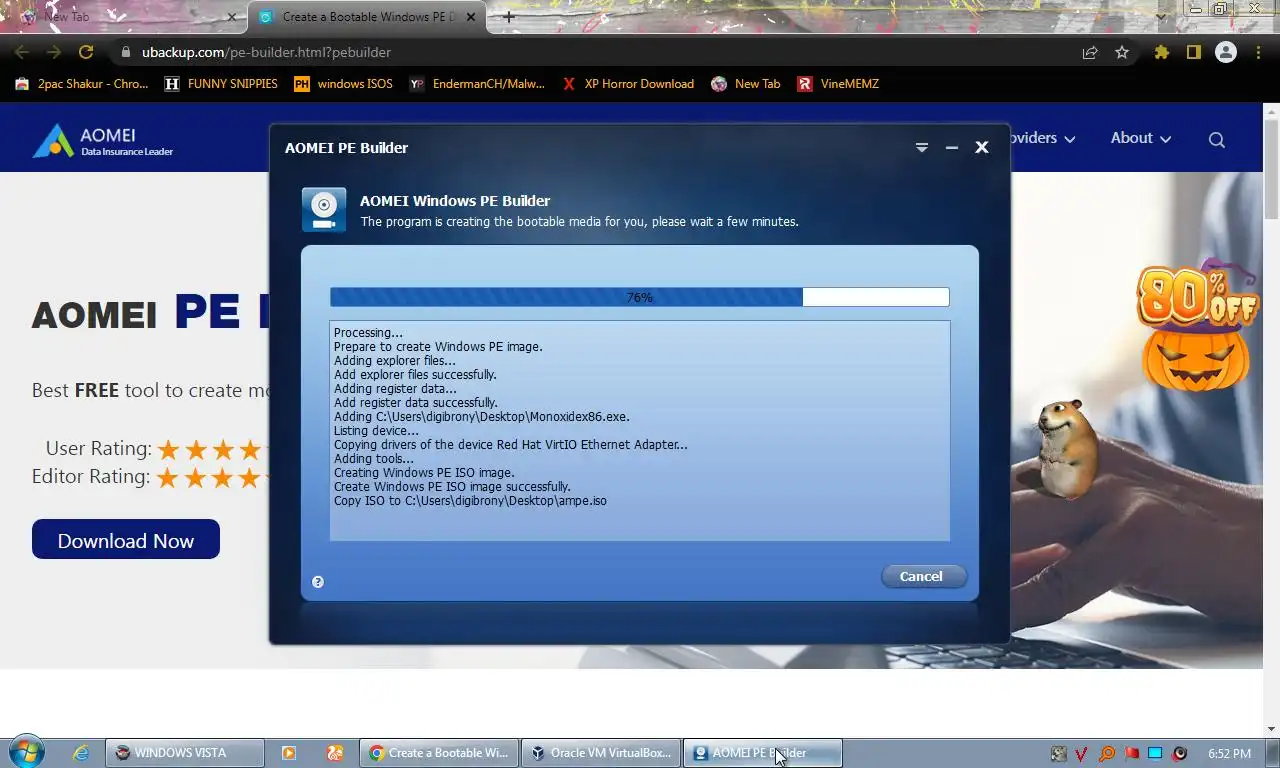Switch to the first New Tab tab
Screen dimensions: 1280x768
[x=128, y=17]
